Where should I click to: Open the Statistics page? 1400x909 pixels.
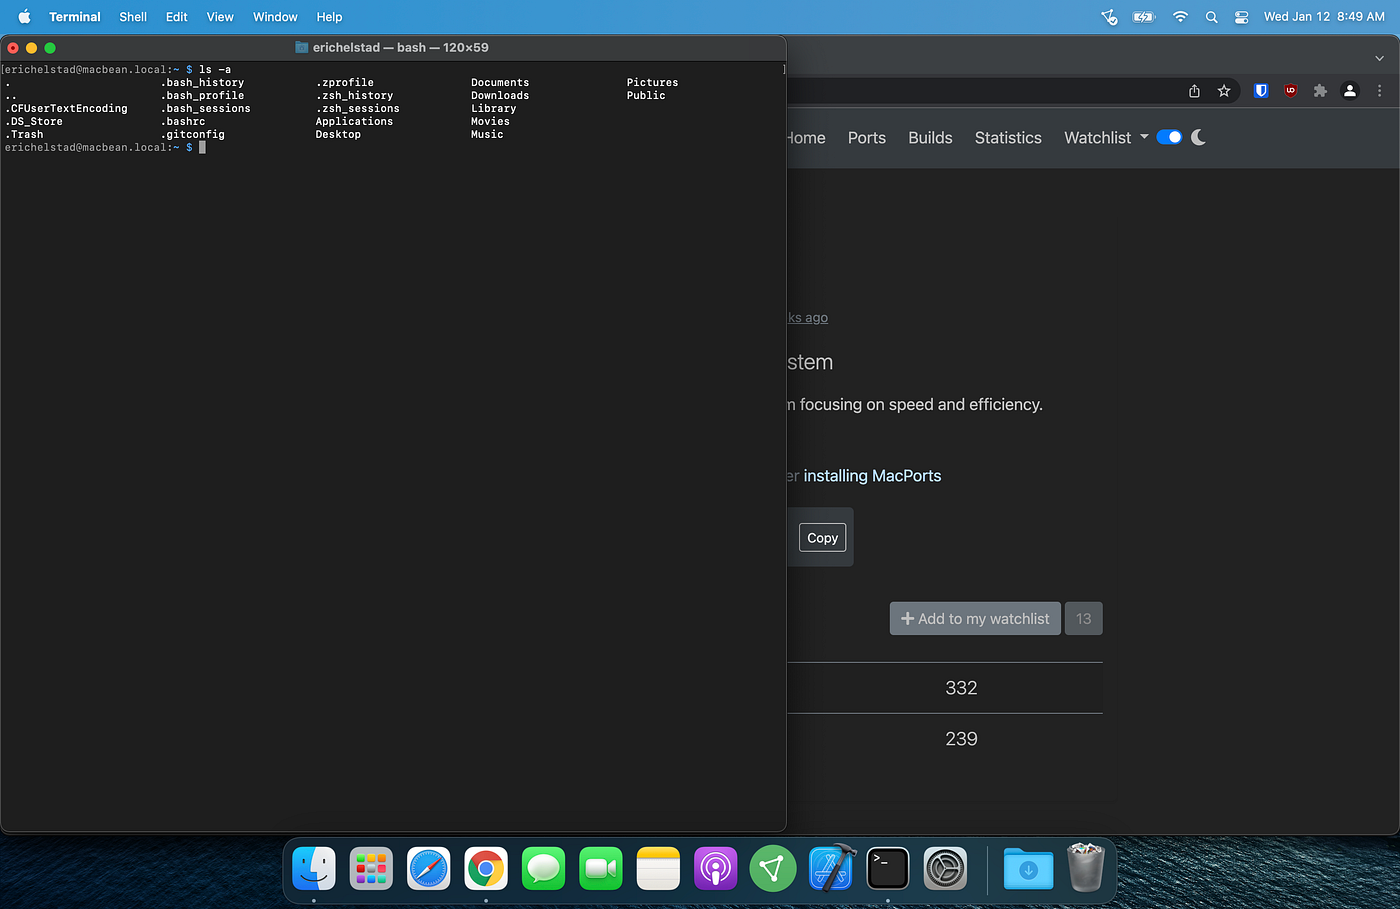[x=1008, y=138]
